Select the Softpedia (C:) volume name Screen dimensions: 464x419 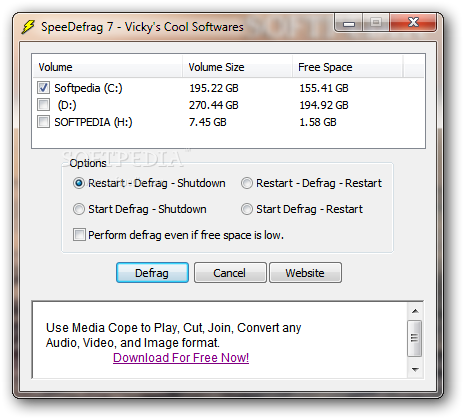[x=88, y=88]
